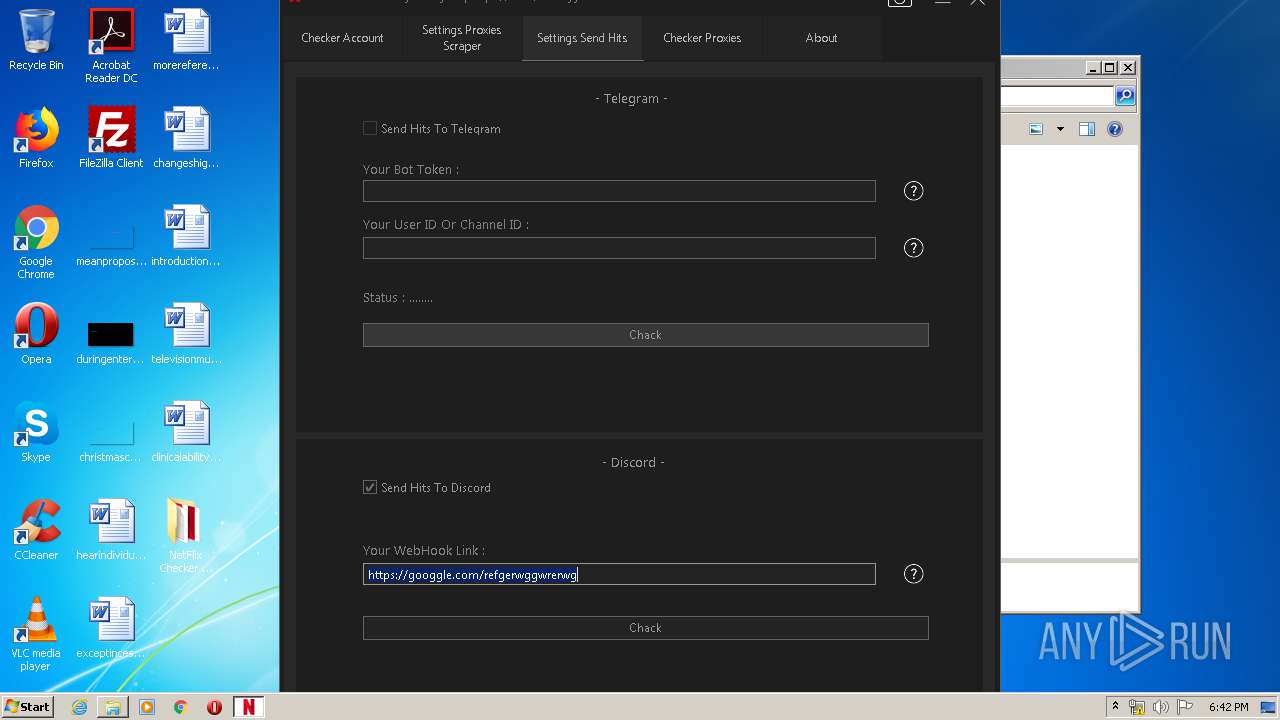
Task: Select televisionmu... Word document
Action: point(186,334)
